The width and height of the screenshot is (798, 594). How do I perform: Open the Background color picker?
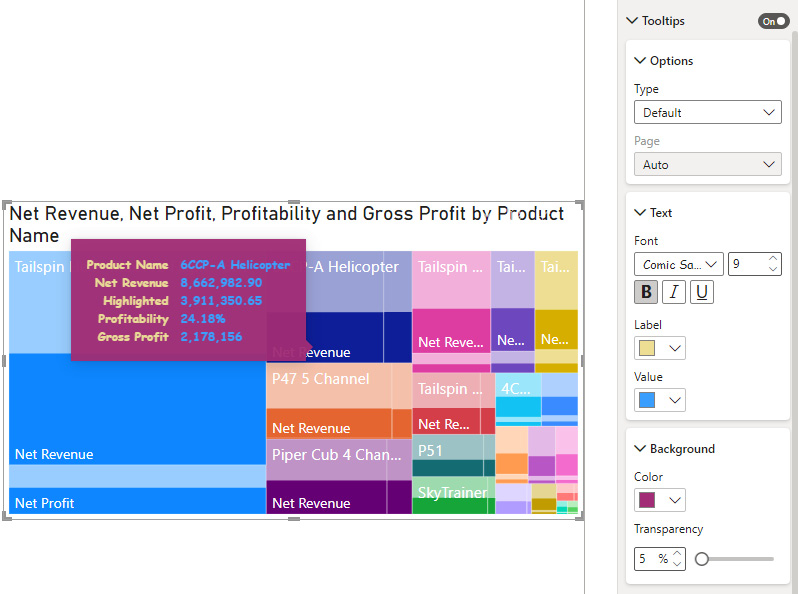(x=660, y=500)
